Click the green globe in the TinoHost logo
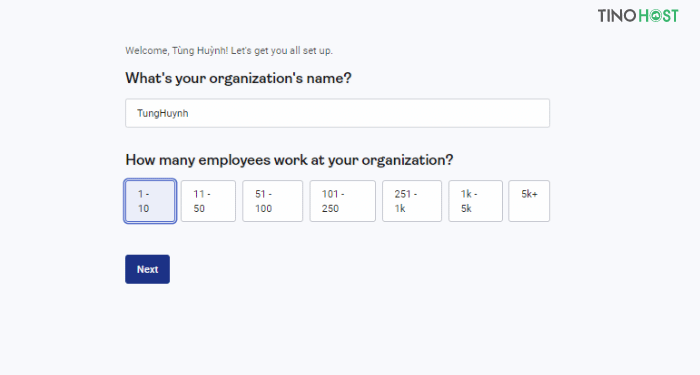The height and width of the screenshot is (375, 700). 655,16
